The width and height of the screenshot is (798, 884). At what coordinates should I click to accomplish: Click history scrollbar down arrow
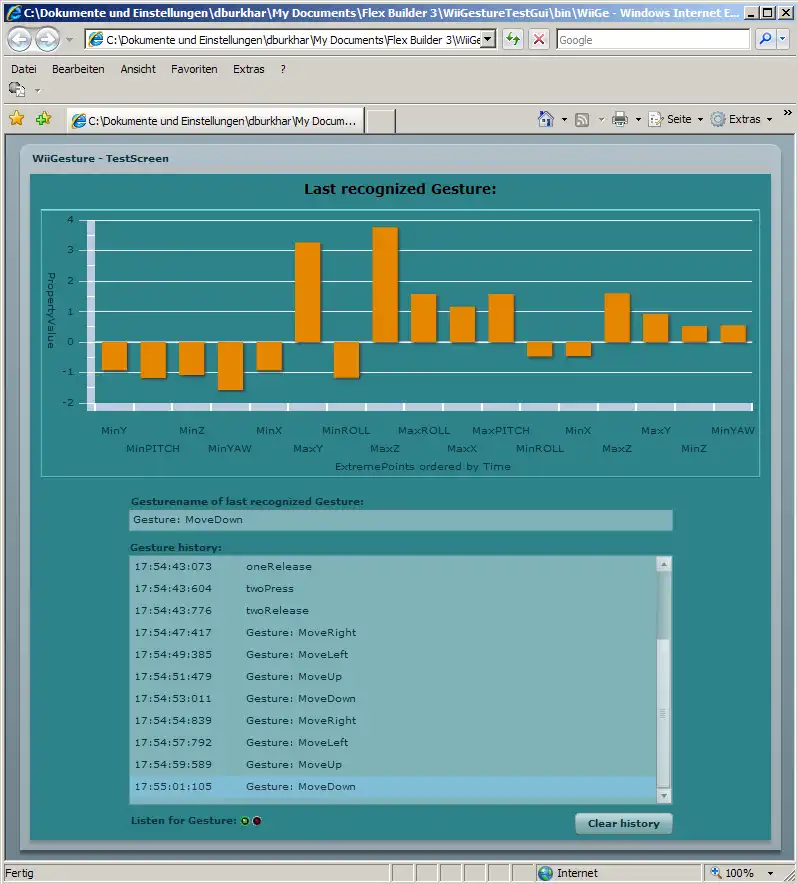point(664,796)
